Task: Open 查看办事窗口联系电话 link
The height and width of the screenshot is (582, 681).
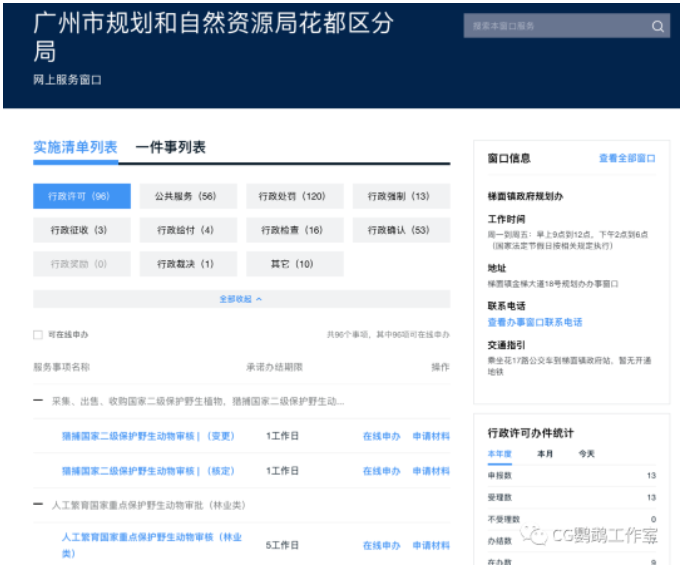Action: [x=534, y=323]
